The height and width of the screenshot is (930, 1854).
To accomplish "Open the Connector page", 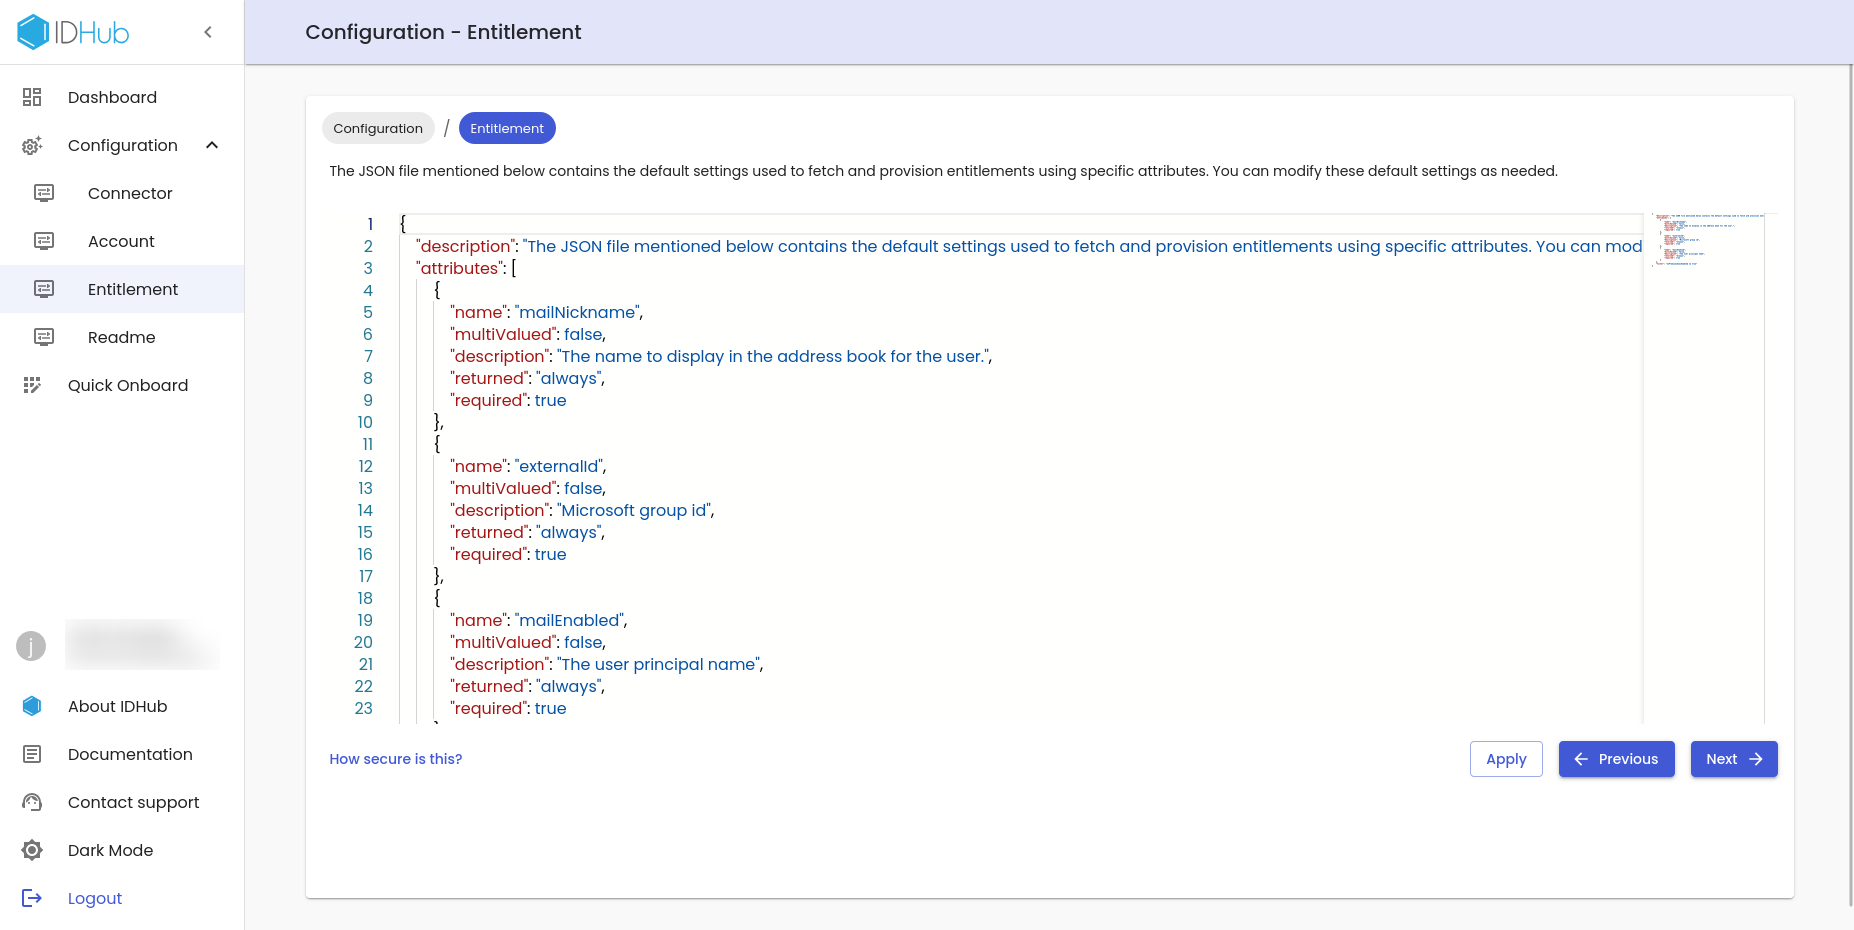I will coord(130,193).
